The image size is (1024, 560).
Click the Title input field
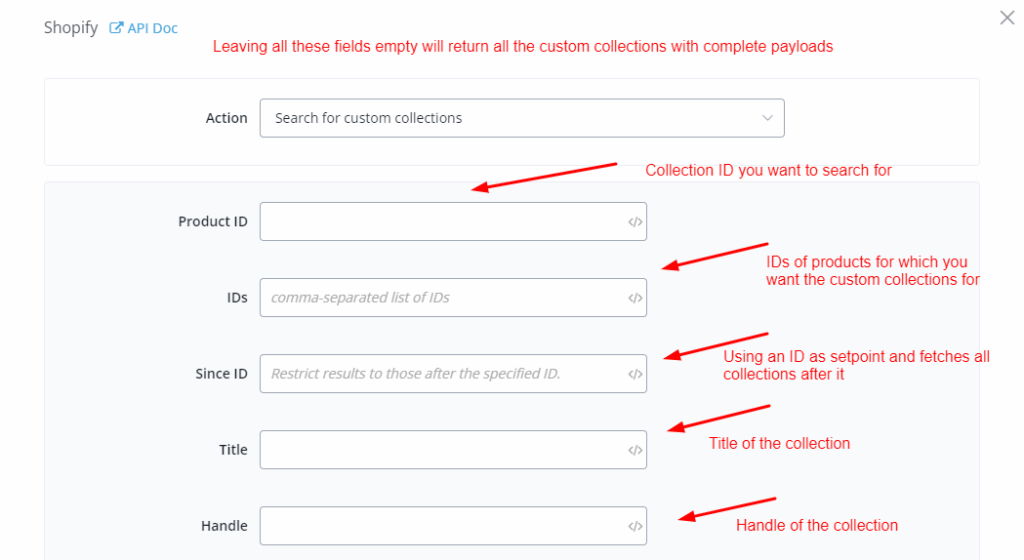pyautogui.click(x=440, y=450)
